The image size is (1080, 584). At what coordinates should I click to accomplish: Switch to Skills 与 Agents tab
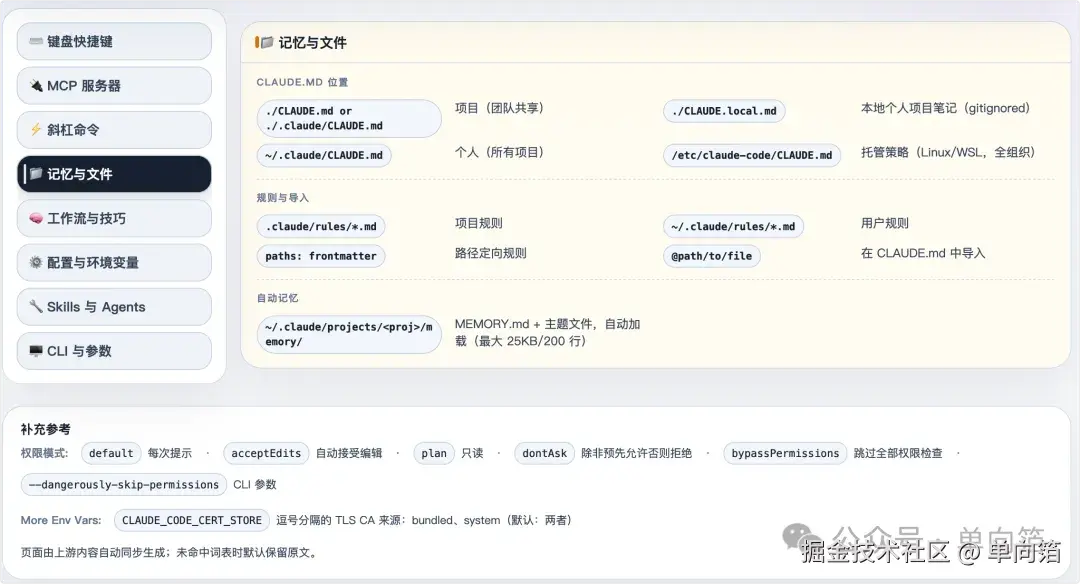tap(114, 306)
